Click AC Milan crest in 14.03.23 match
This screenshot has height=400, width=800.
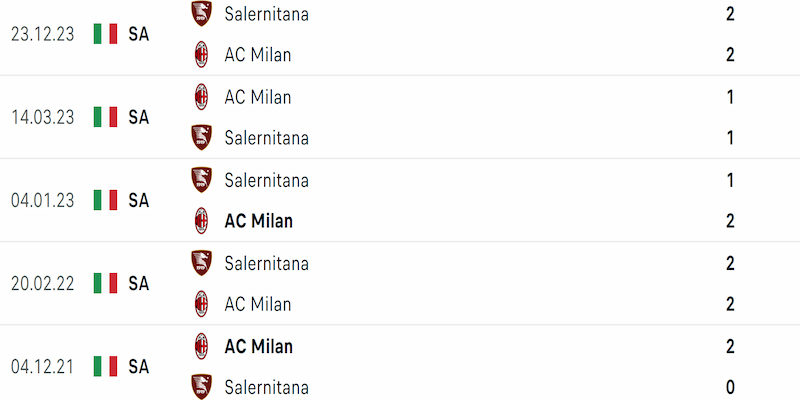[x=202, y=97]
